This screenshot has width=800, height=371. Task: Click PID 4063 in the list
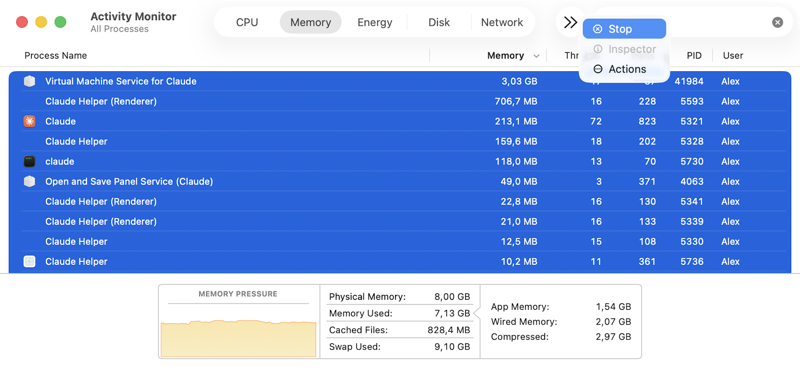691,181
